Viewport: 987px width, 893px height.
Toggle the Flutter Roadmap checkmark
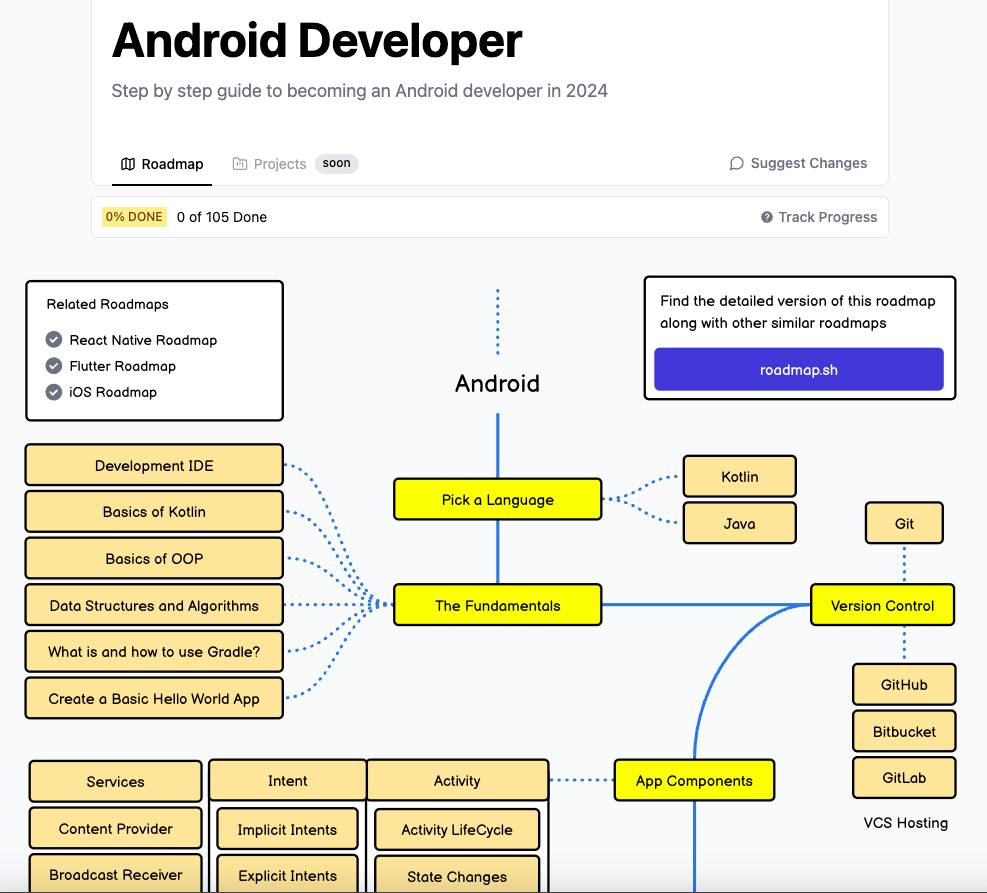point(54,366)
